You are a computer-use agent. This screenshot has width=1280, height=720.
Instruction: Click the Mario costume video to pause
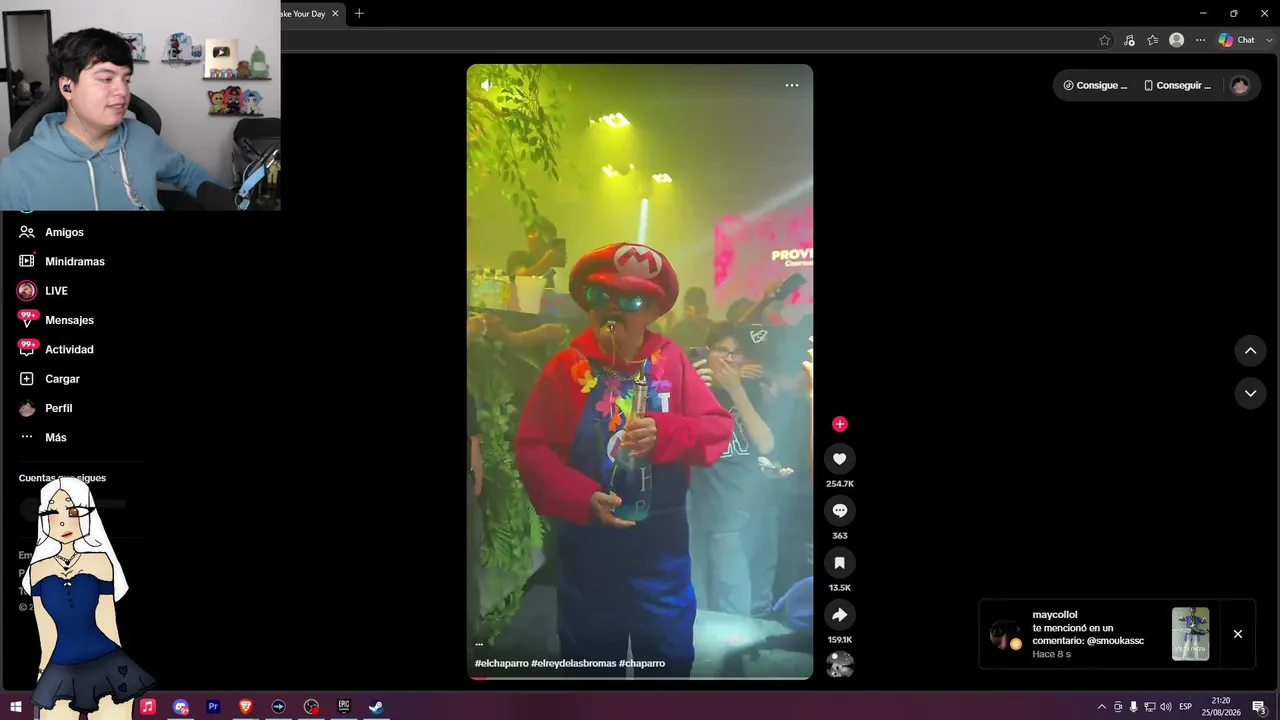640,372
